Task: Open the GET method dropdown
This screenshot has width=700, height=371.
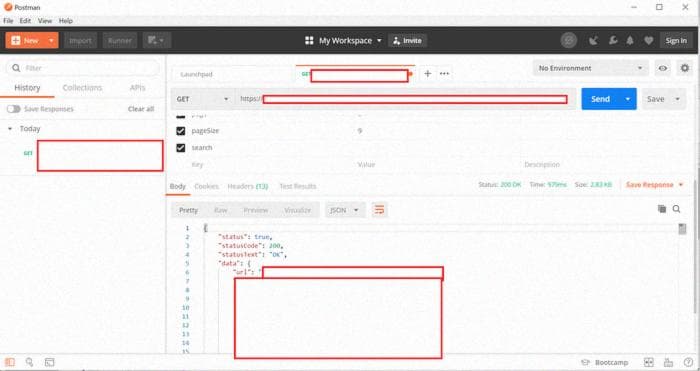Action: tap(203, 99)
